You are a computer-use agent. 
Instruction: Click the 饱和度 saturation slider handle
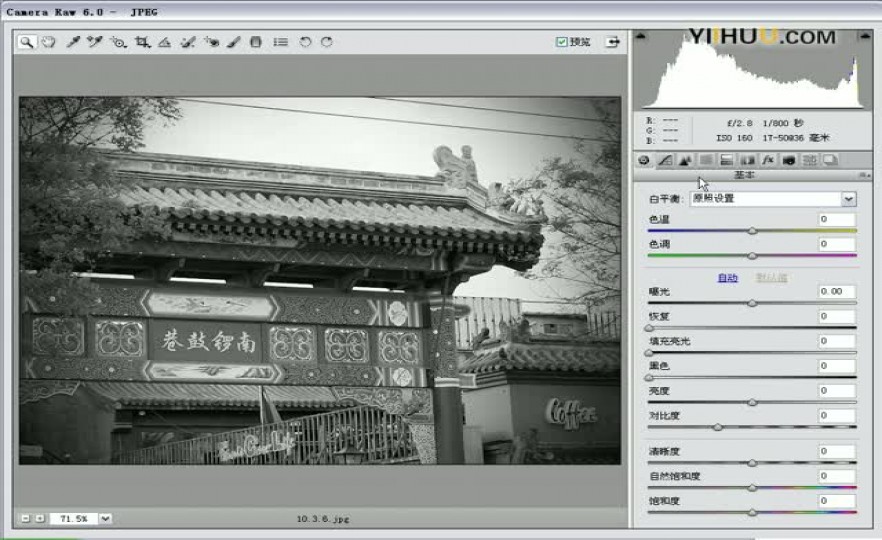pyautogui.click(x=752, y=512)
